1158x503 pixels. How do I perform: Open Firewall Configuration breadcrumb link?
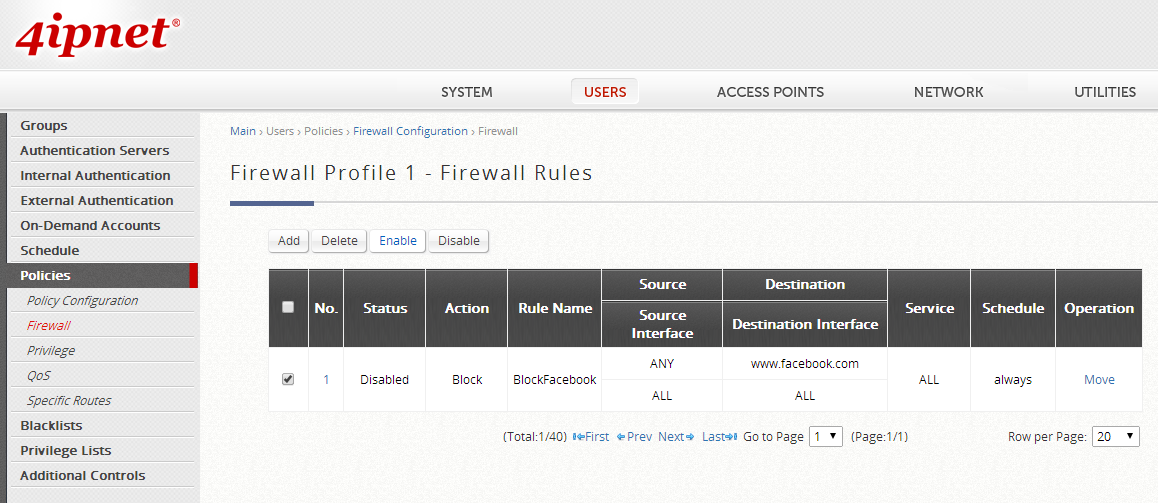(x=410, y=131)
